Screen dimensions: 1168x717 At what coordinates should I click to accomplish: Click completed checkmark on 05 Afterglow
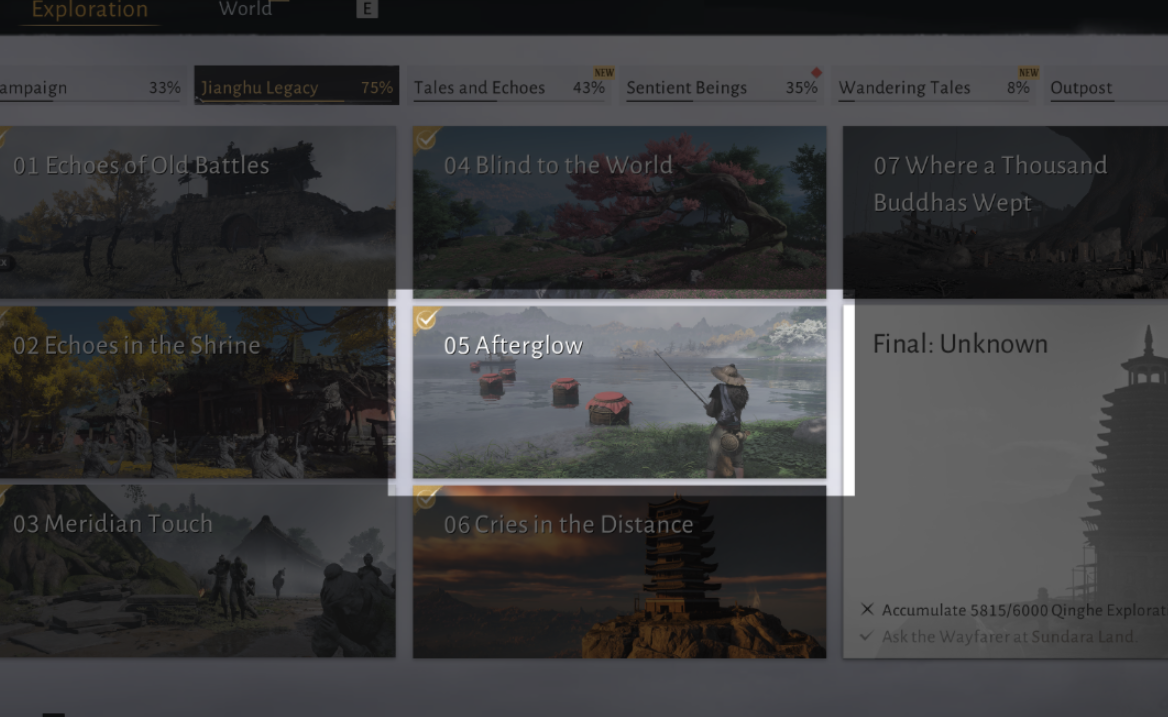[426, 319]
